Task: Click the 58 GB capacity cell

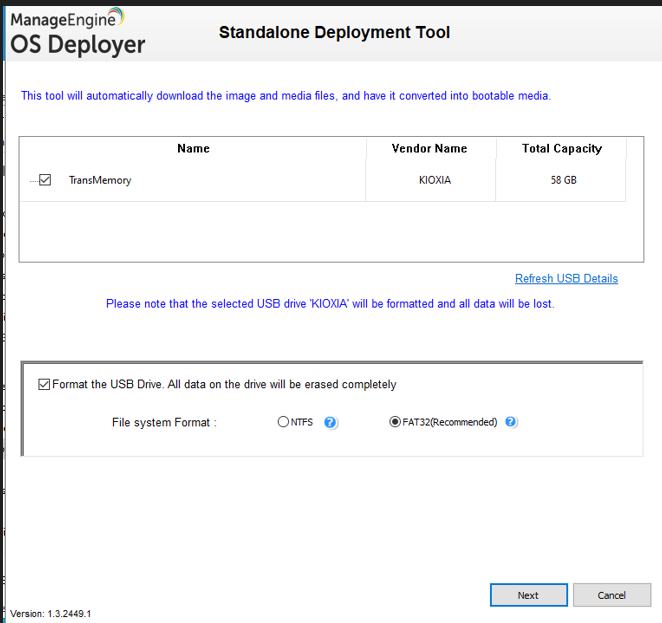Action: pyautogui.click(x=563, y=180)
